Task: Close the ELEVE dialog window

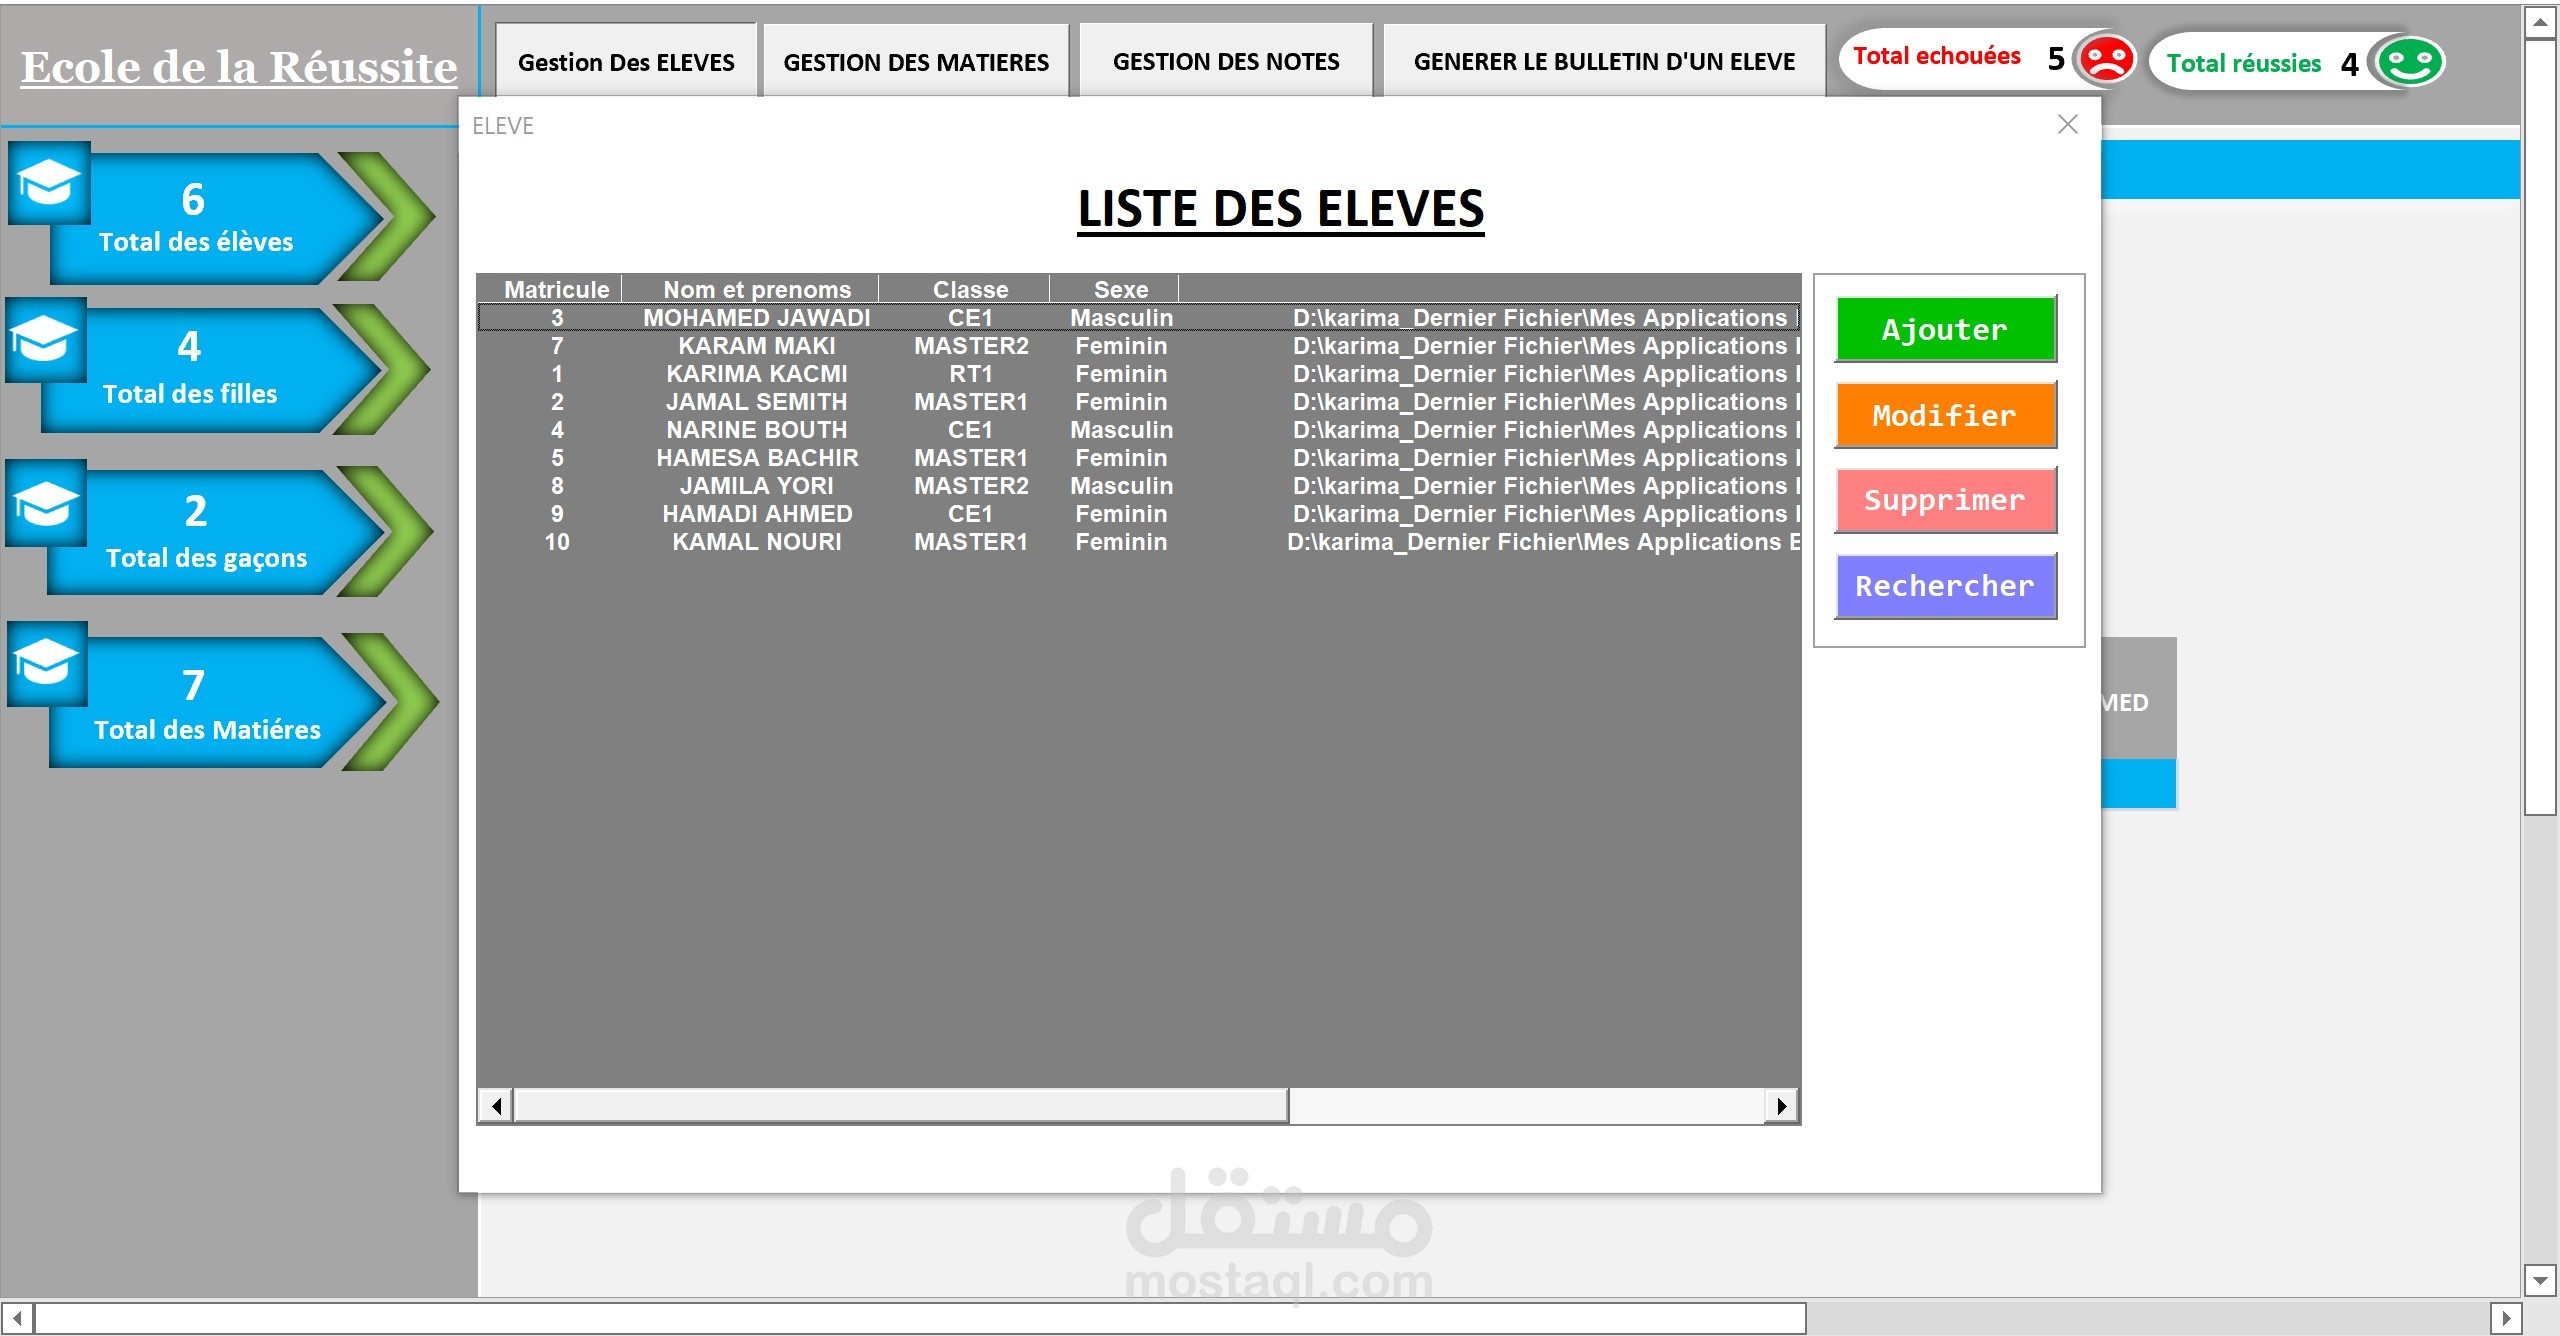Action: (2067, 124)
